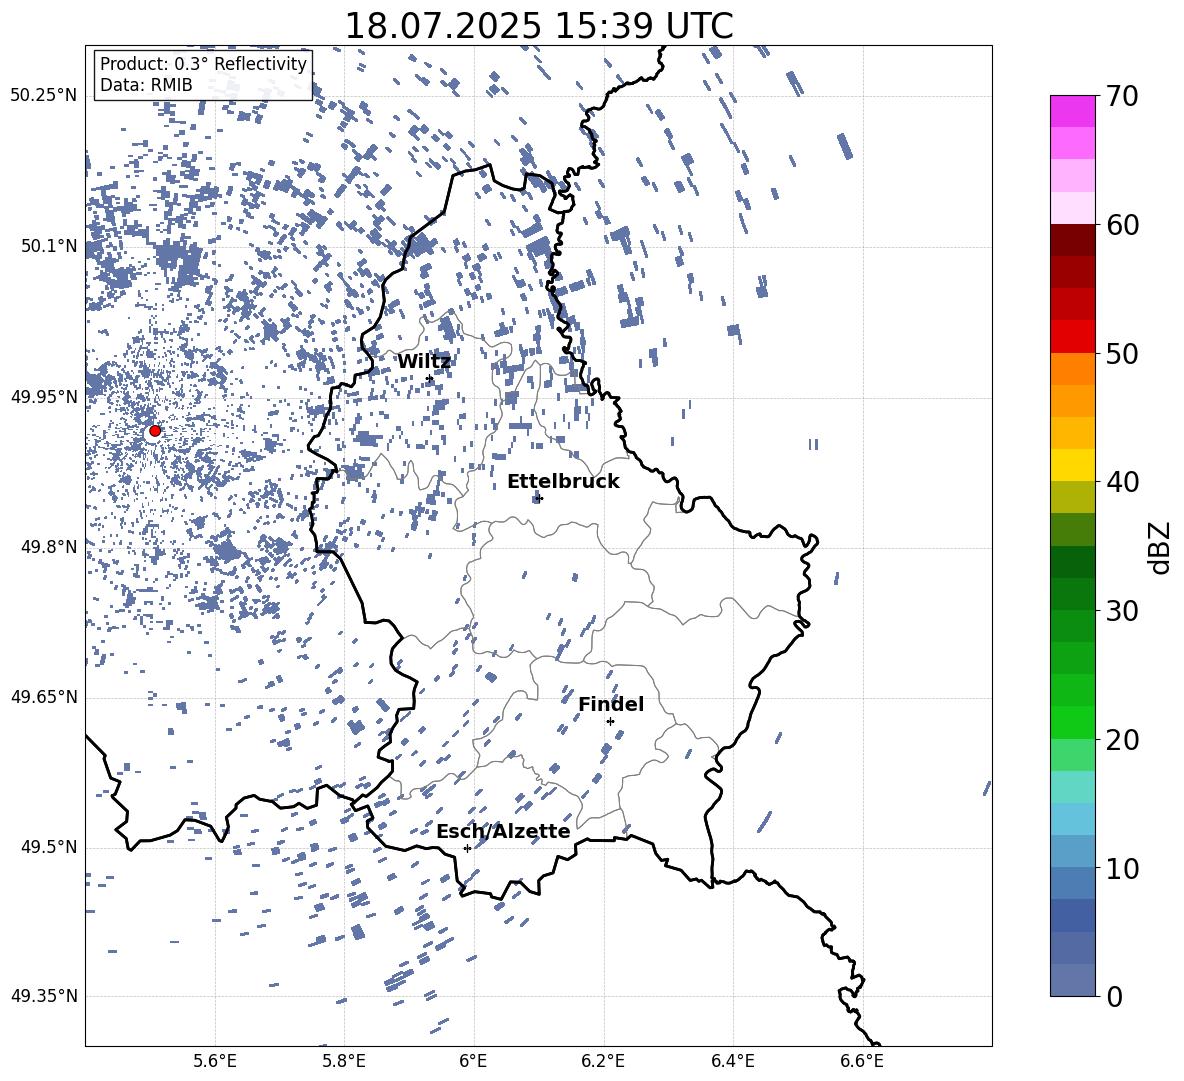This screenshot has height=1081, width=1184.
Task: Click the colorbar tick label '50'
Action: 1122,354
